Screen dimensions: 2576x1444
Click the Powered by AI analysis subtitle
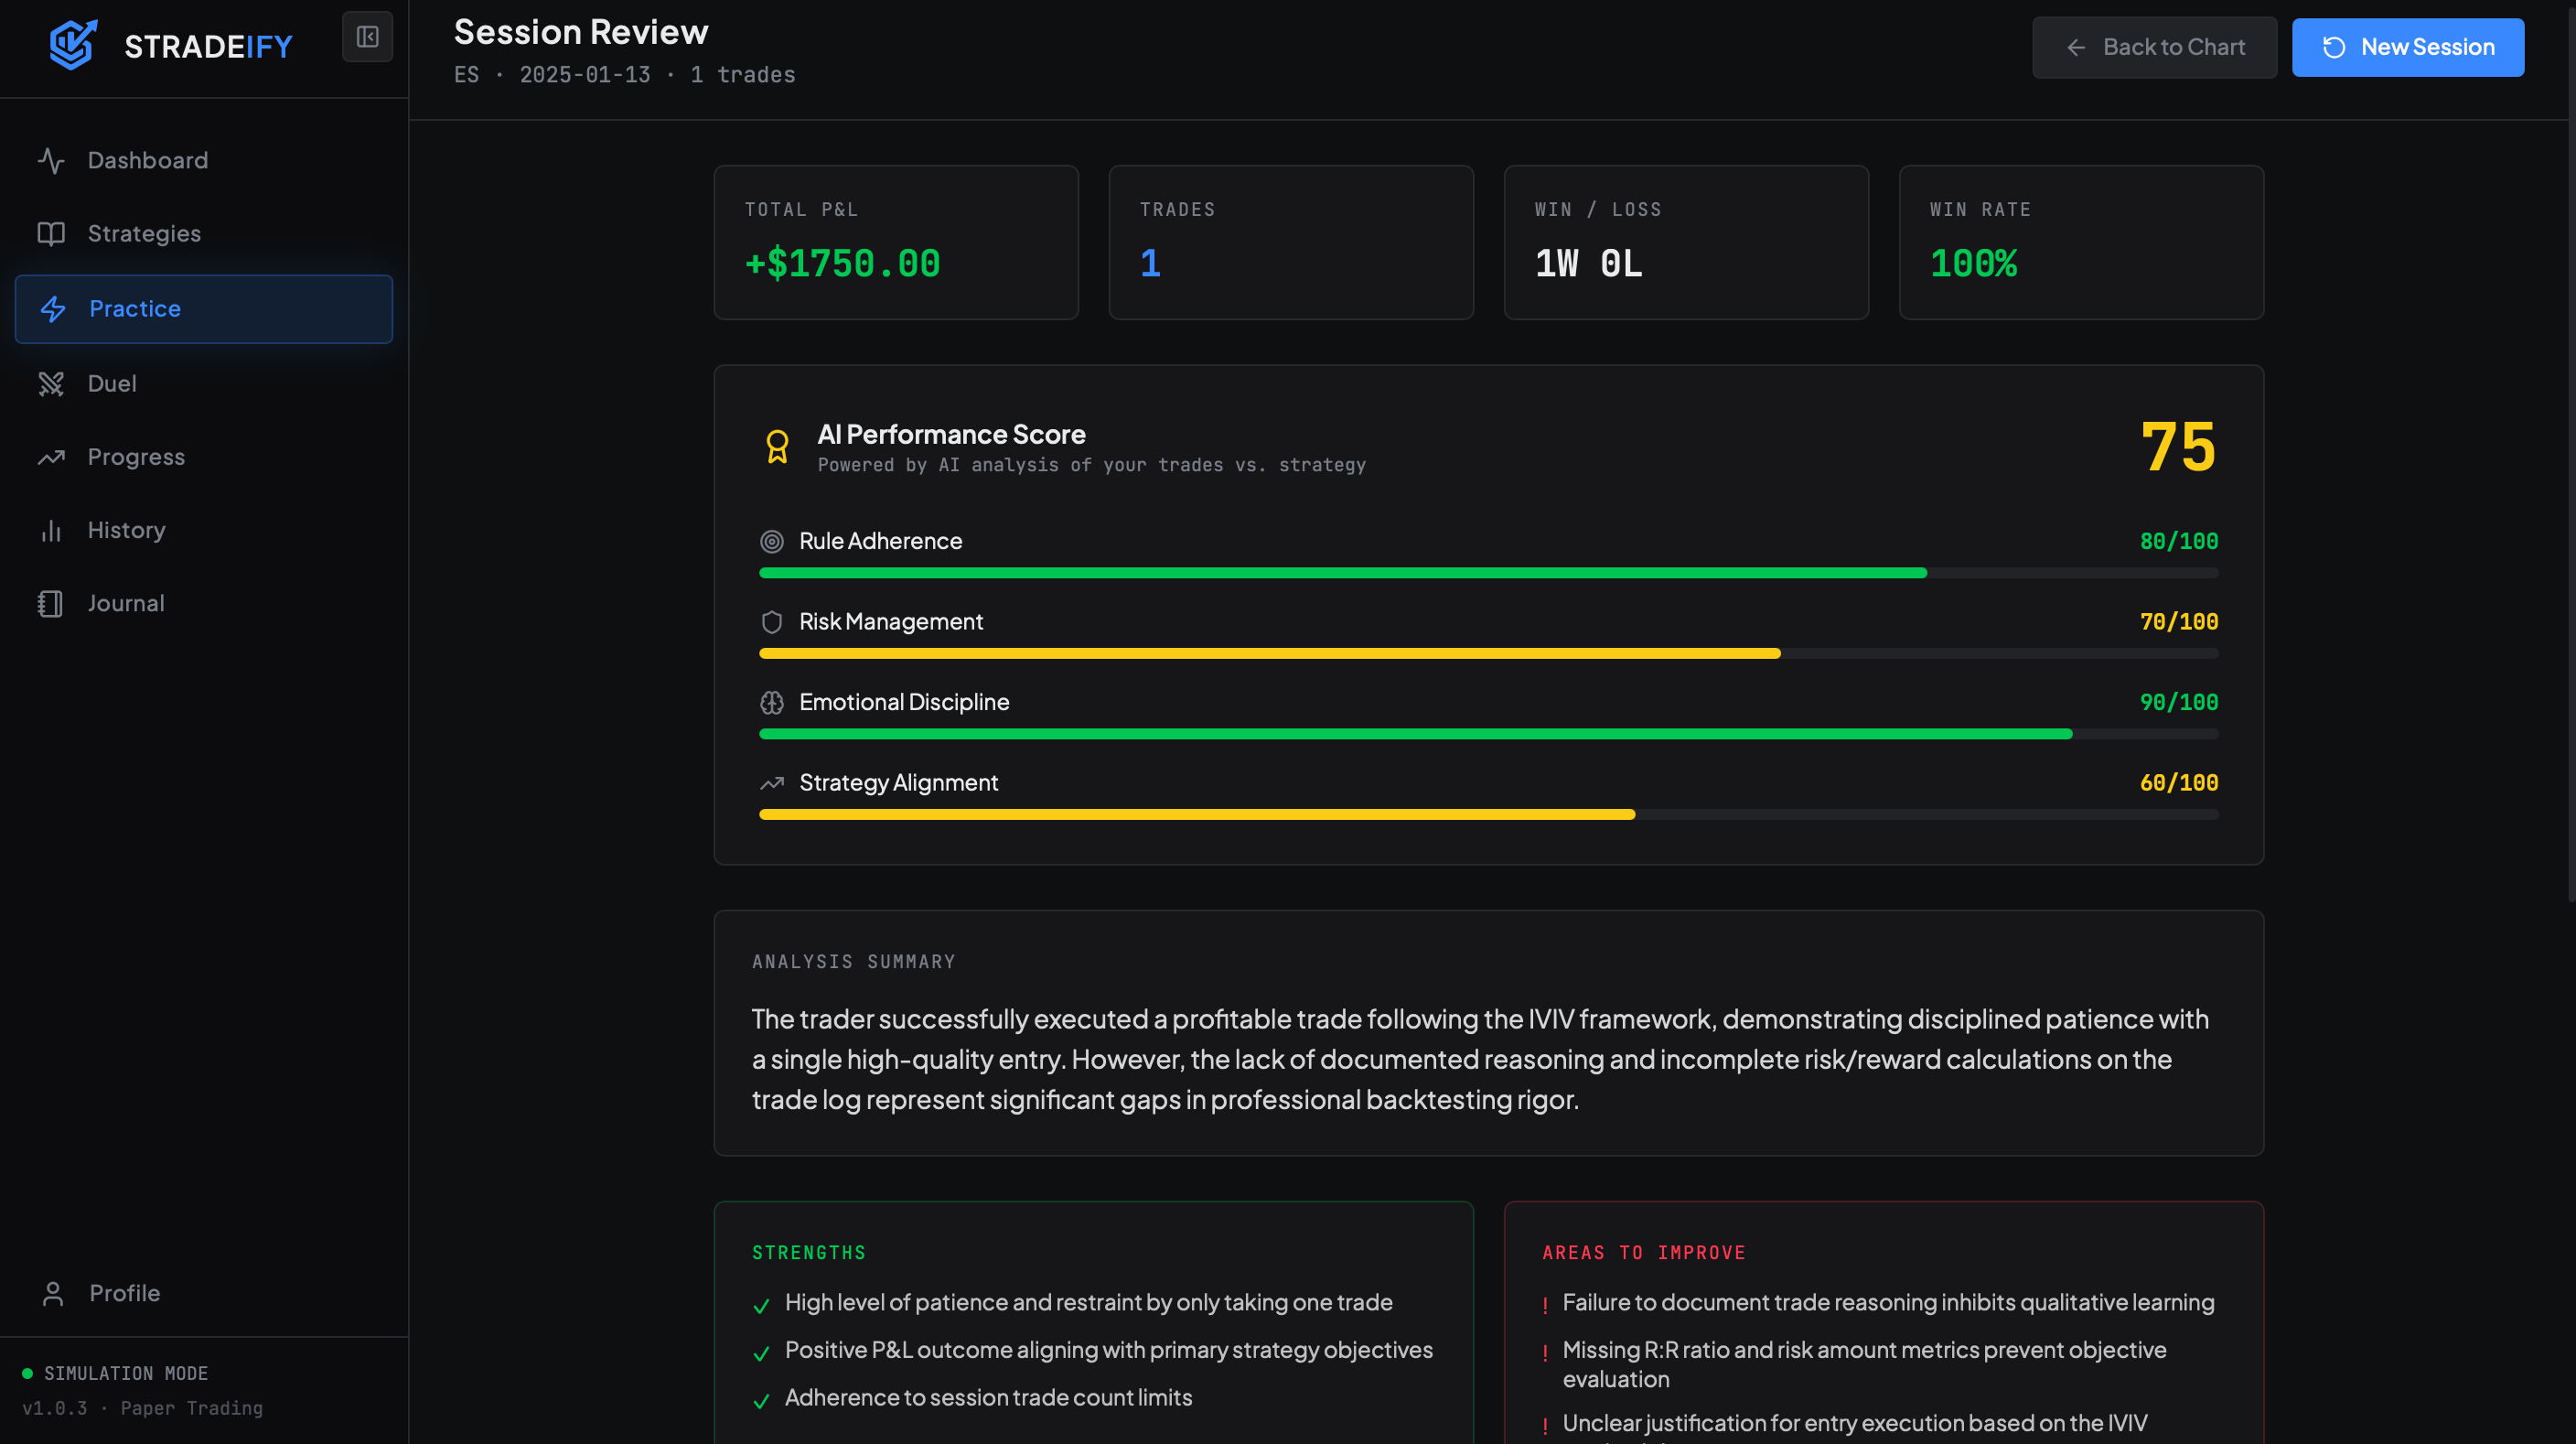(1091, 465)
